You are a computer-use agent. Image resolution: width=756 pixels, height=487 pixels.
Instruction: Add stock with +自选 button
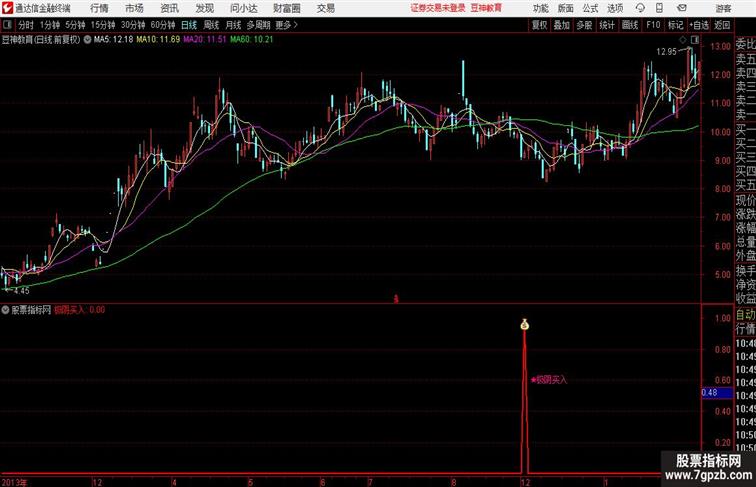(699, 25)
